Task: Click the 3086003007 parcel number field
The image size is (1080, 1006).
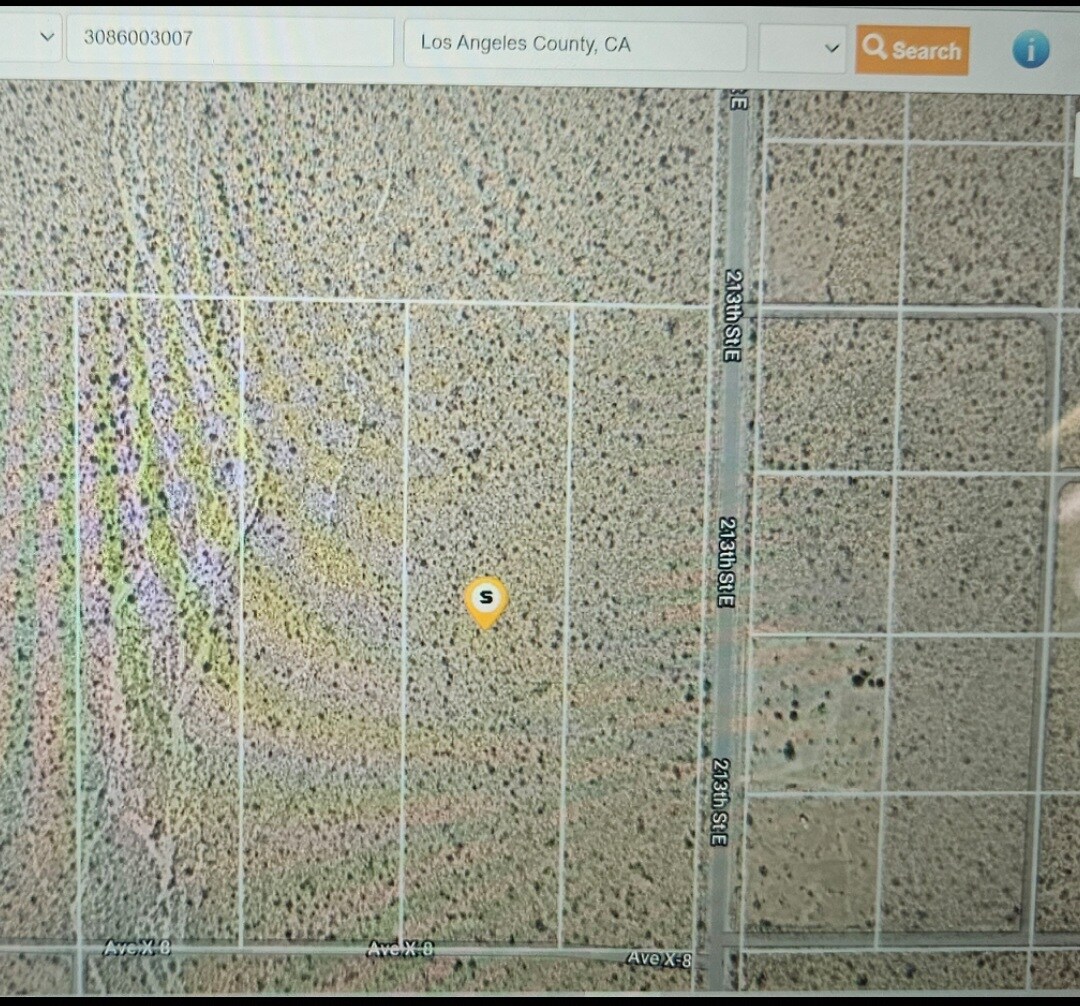Action: 229,41
